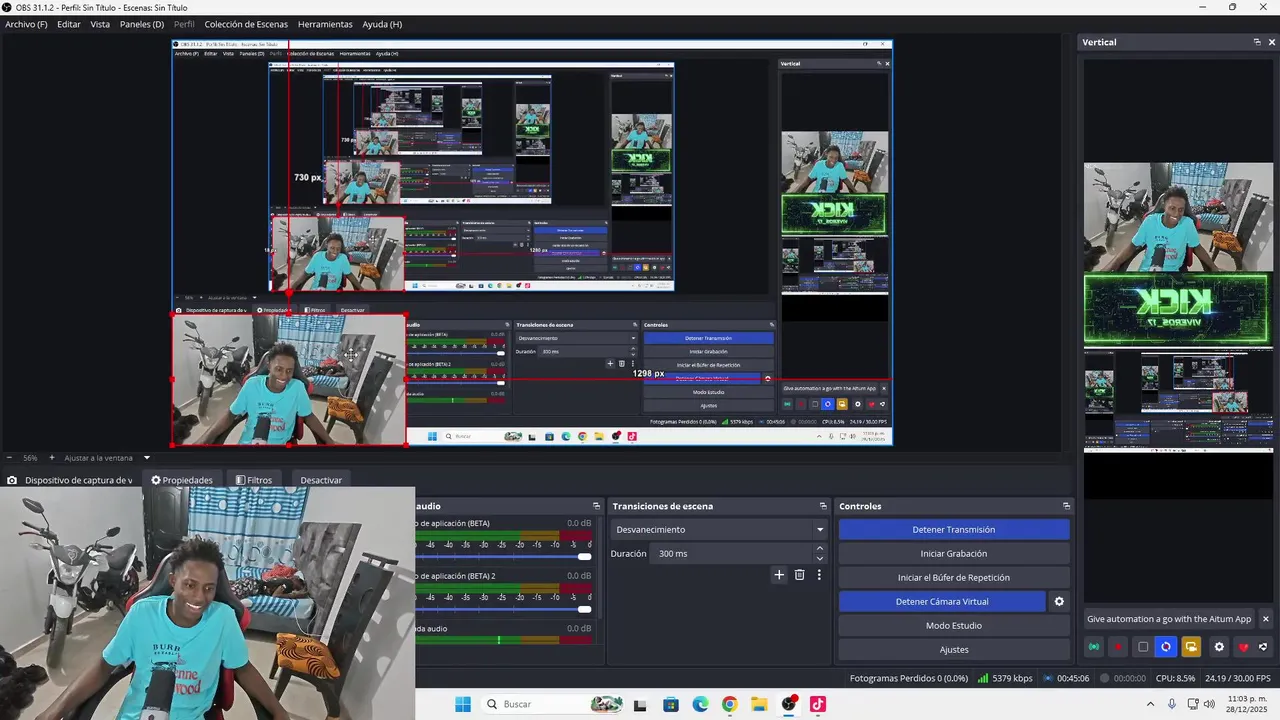Close the Vertical dock panel
The height and width of the screenshot is (720, 1280).
(x=1272, y=42)
